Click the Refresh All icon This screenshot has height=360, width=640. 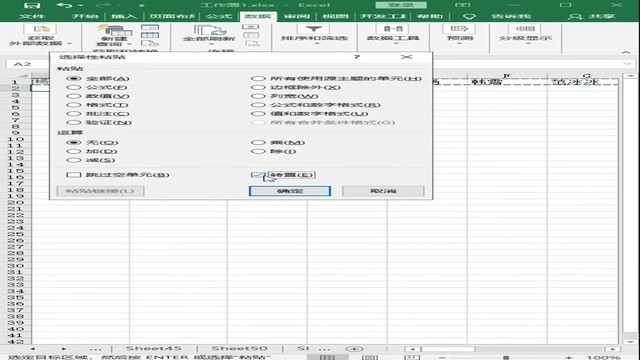pyautogui.click(x=209, y=30)
